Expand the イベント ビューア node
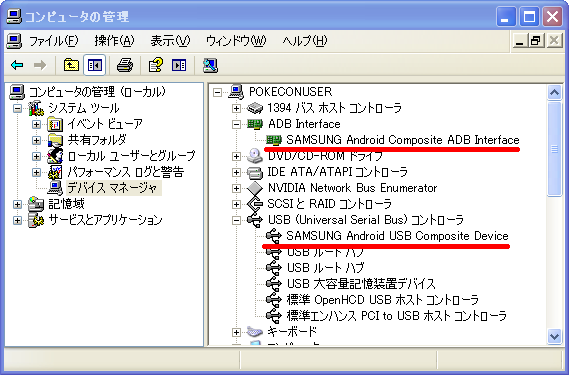The height and width of the screenshot is (375, 569). point(36,124)
